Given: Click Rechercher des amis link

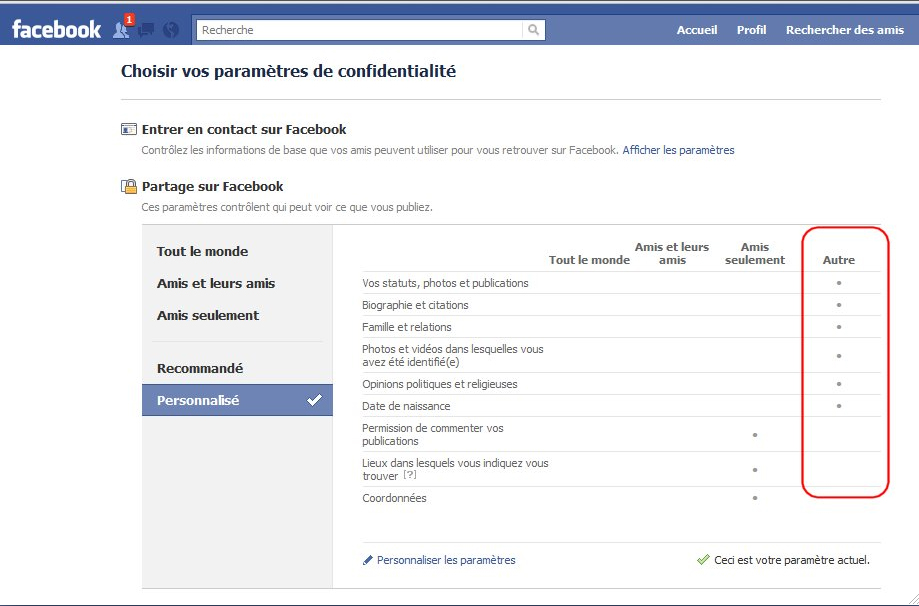Looking at the screenshot, I should [844, 30].
